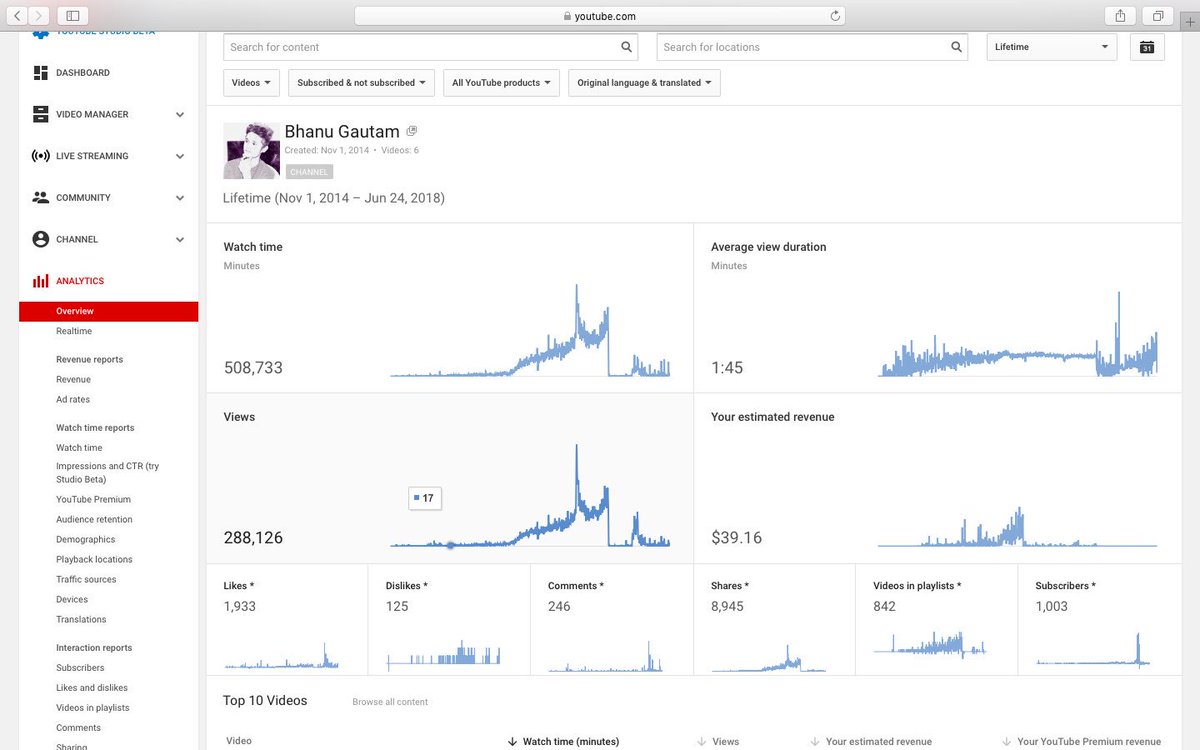
Task: Open the Devices report
Action: [72, 600]
